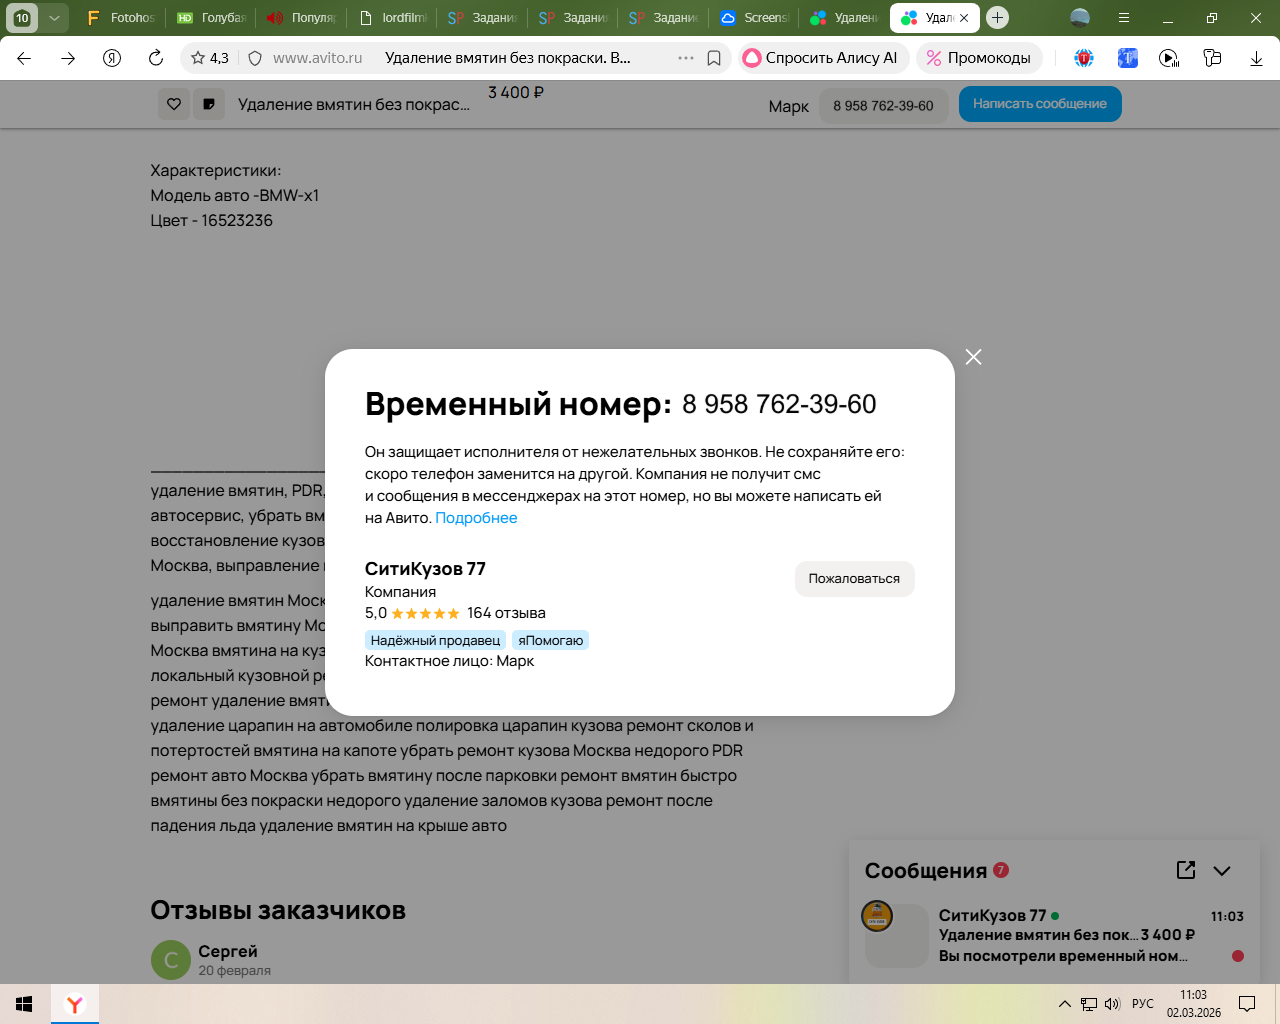Click the Yandex Browser taskbar icon

point(75,1004)
